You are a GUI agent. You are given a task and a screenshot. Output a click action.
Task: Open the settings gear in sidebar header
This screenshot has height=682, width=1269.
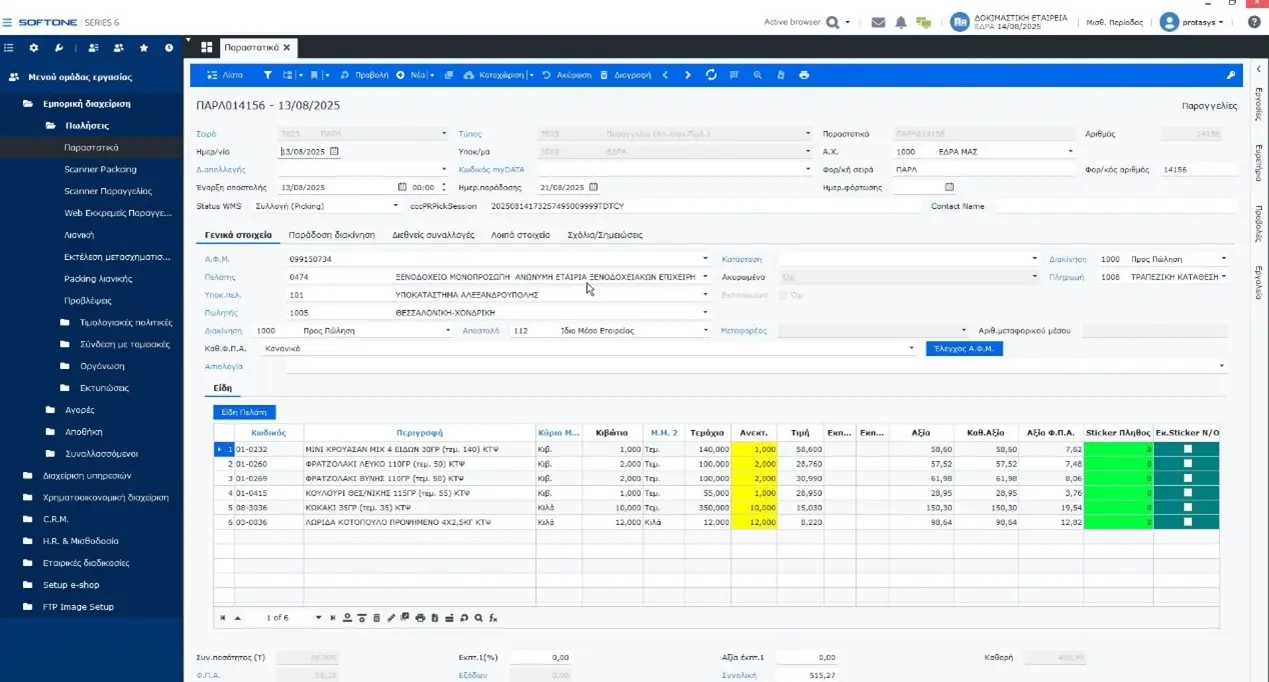point(34,47)
